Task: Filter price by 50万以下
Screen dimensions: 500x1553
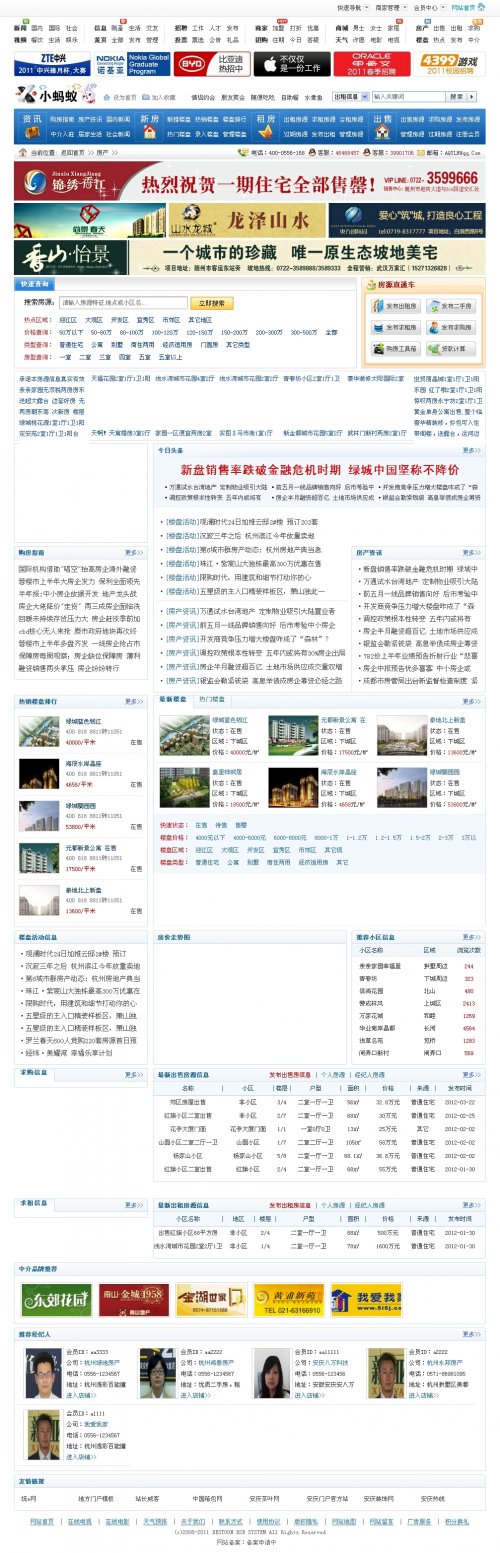Action: (71, 331)
